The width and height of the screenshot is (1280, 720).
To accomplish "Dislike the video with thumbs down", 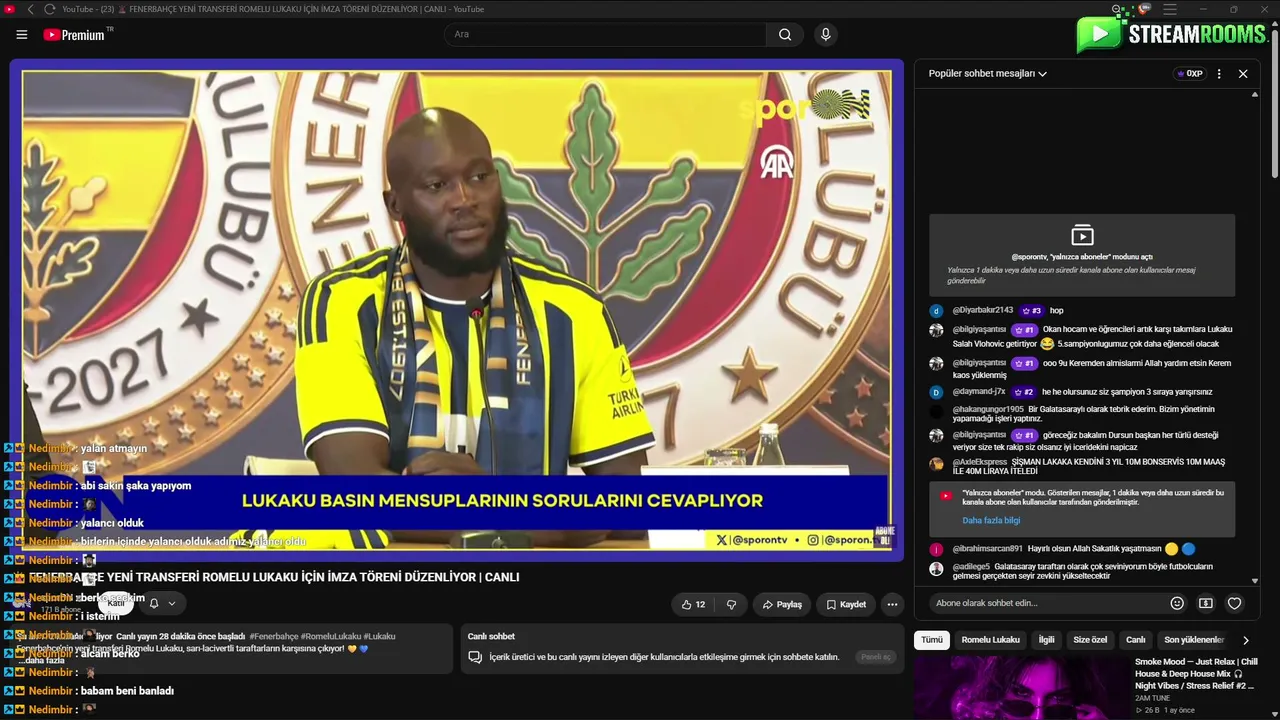I will [x=731, y=604].
